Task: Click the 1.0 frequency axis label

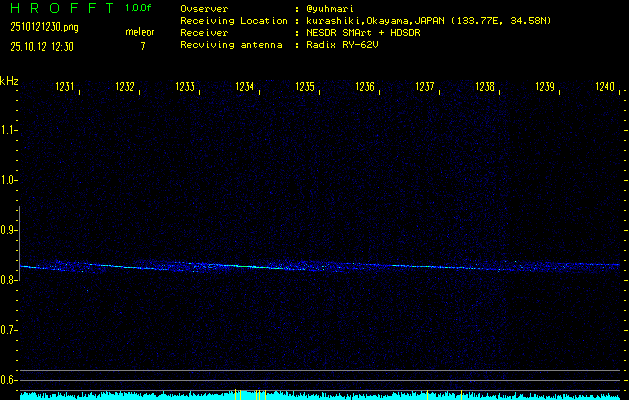Action: 9,181
